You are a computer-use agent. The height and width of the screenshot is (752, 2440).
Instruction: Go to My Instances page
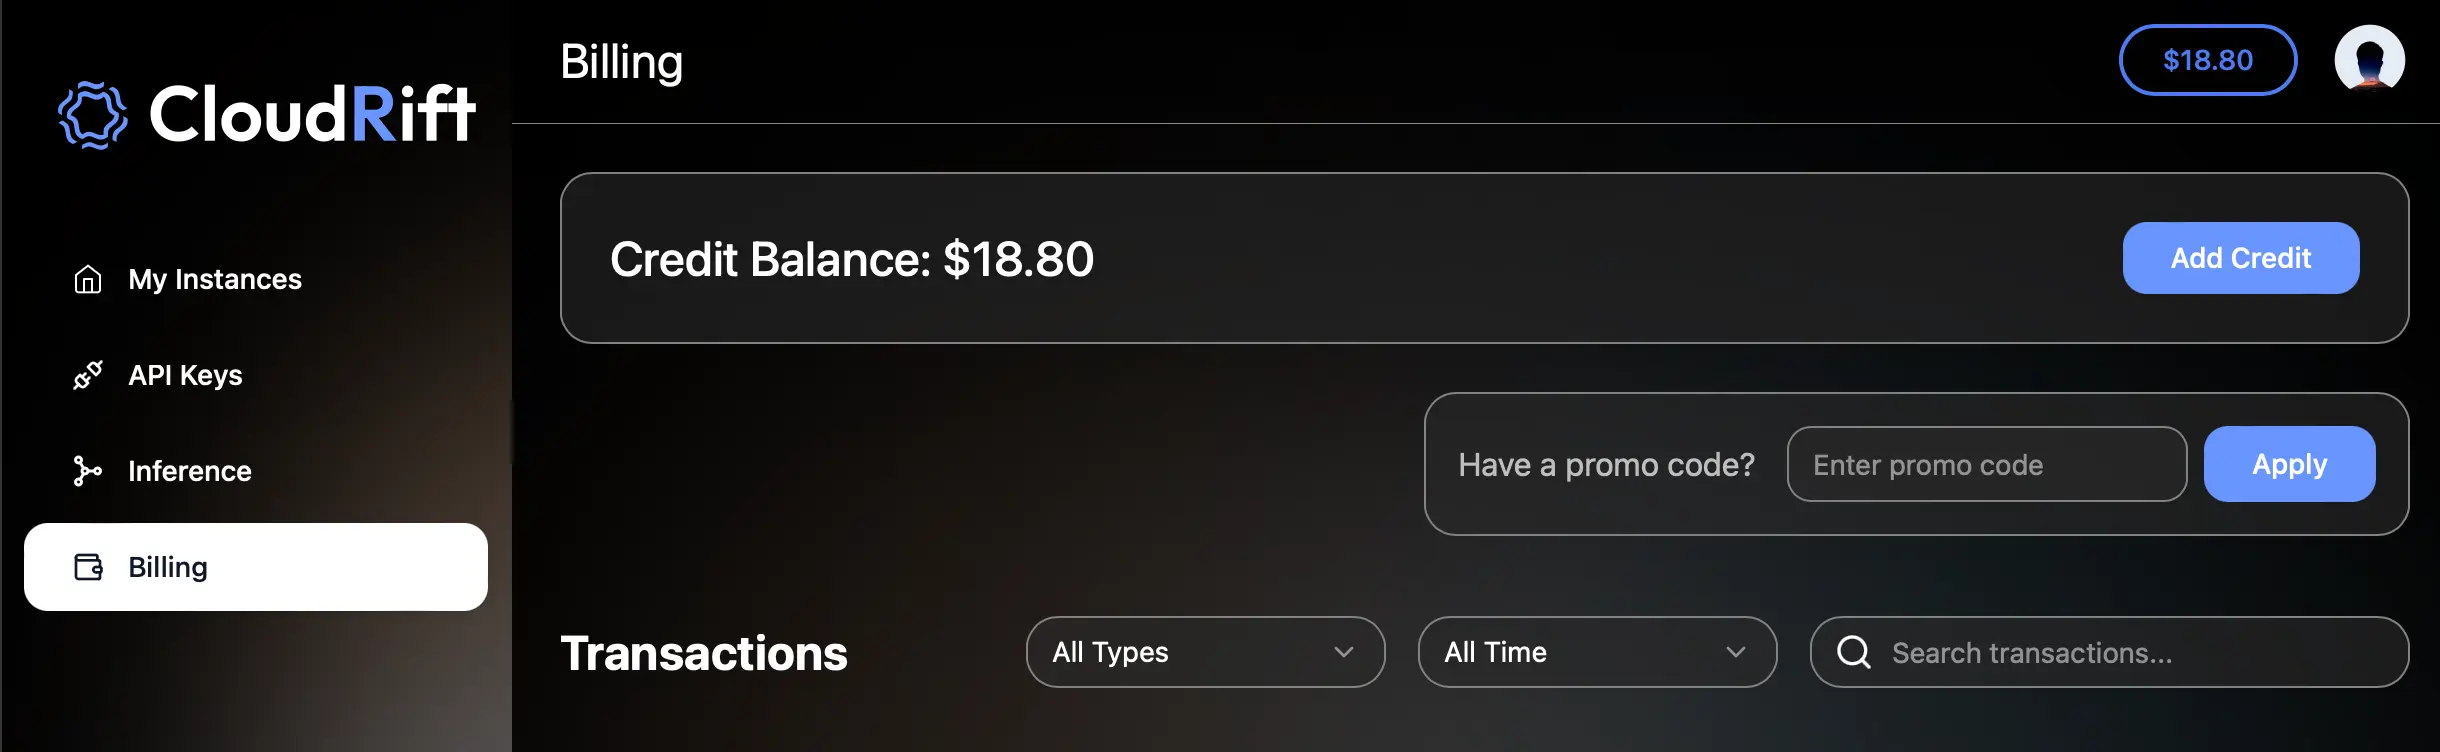(x=215, y=279)
